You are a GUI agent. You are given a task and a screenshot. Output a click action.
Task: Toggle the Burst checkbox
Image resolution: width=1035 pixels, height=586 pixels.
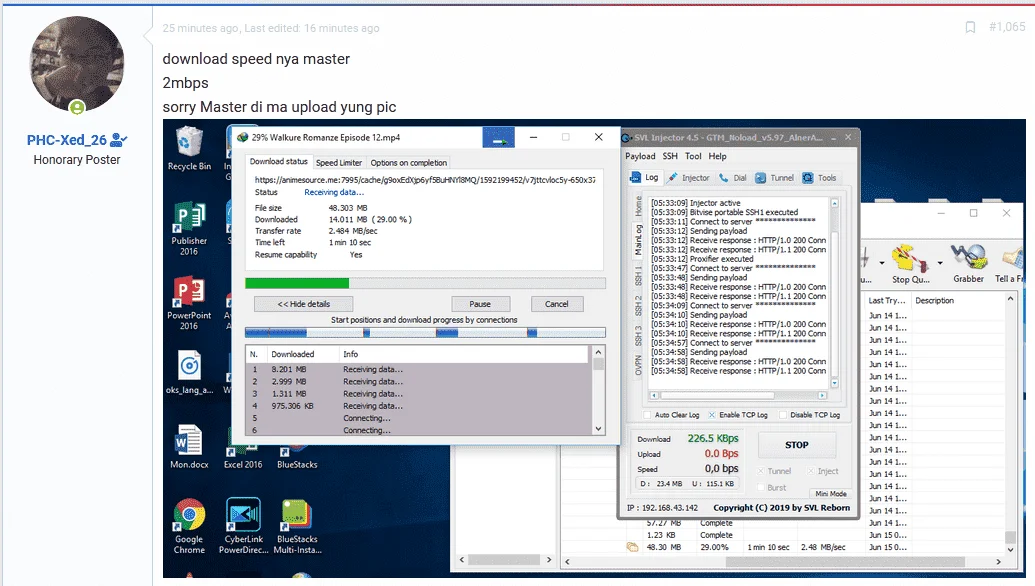coord(761,488)
